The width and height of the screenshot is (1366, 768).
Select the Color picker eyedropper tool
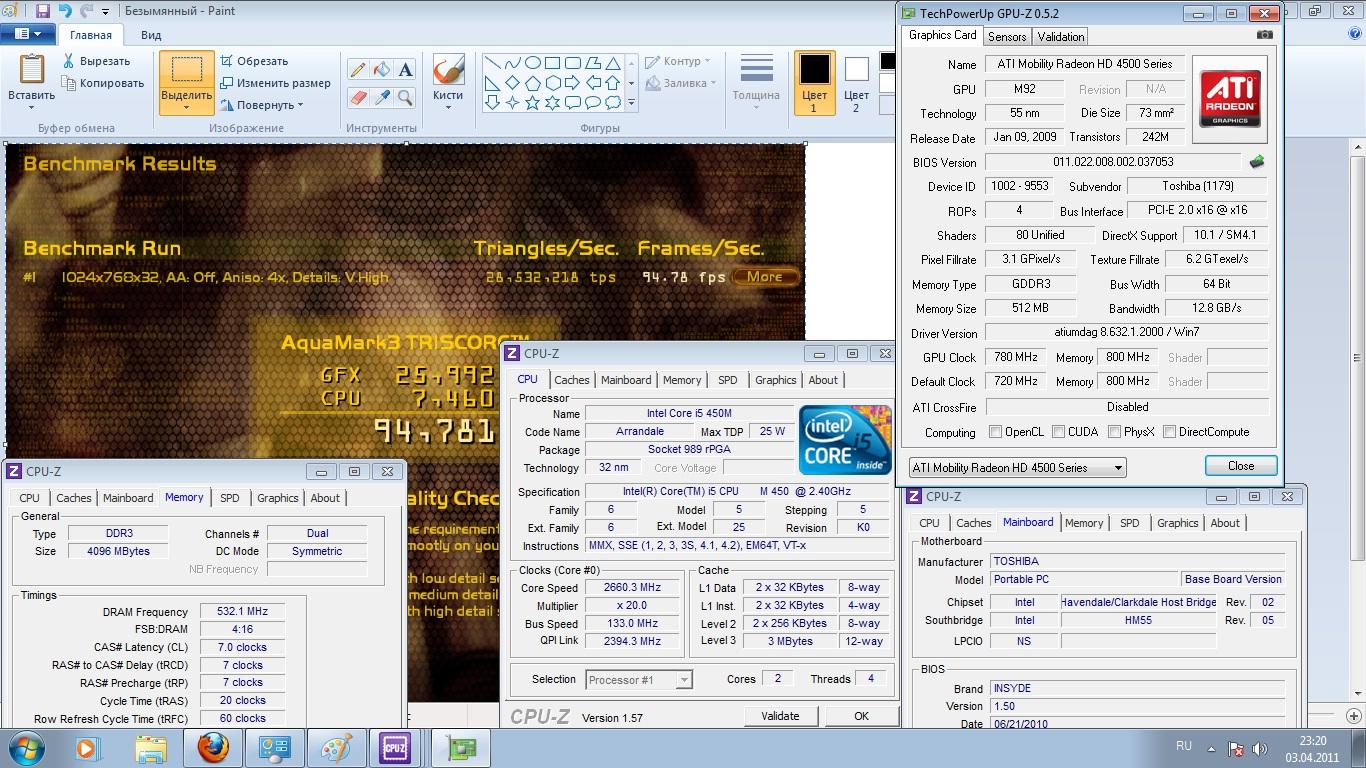click(x=382, y=97)
